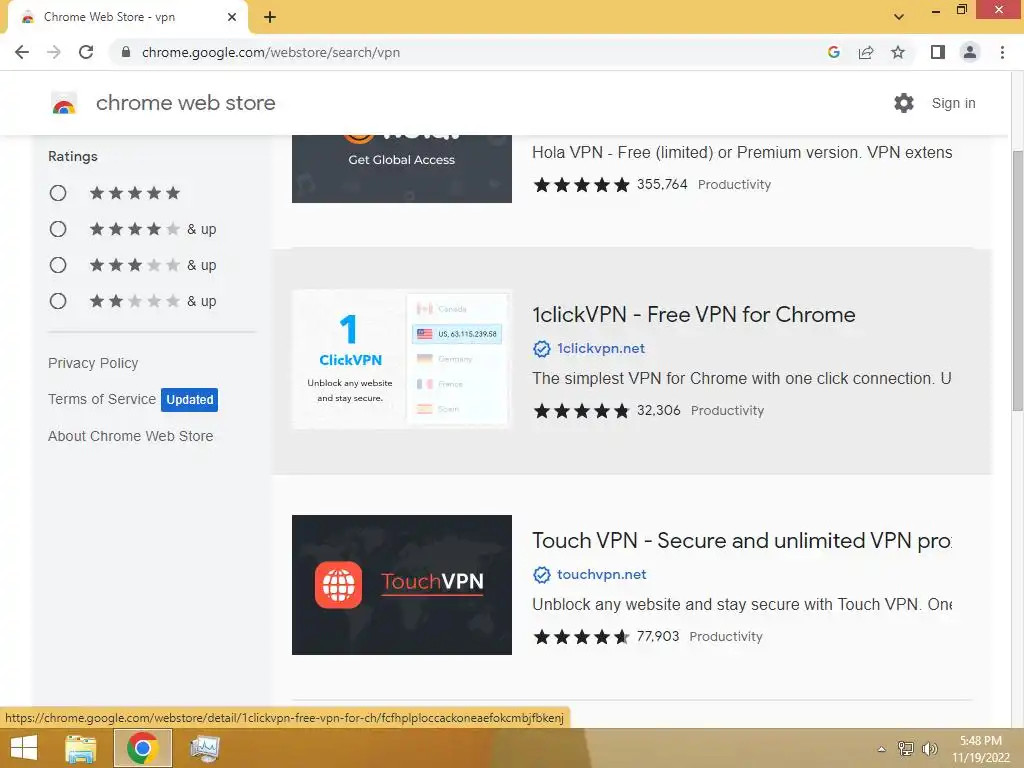Viewport: 1024px width, 768px height.
Task: Click the Touch VPN star rating
Action: [581, 637]
